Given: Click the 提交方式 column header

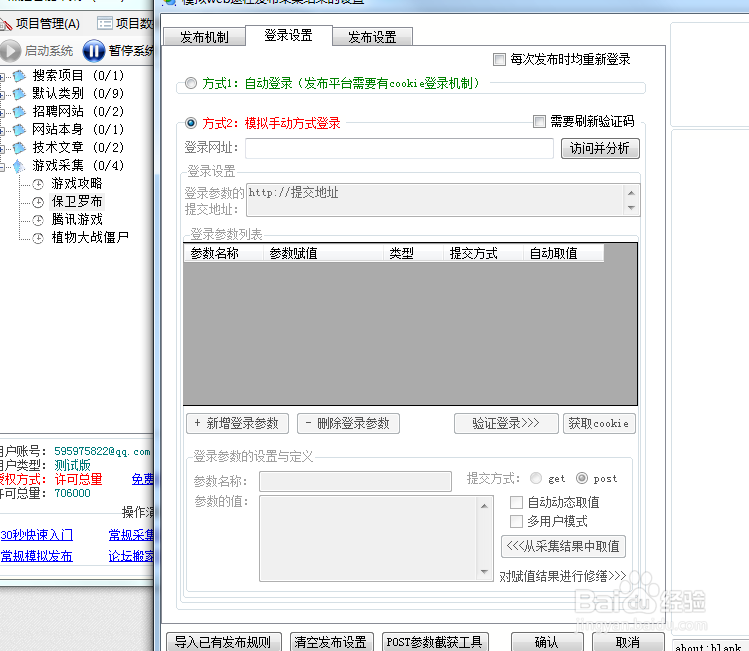Looking at the screenshot, I should point(483,253).
